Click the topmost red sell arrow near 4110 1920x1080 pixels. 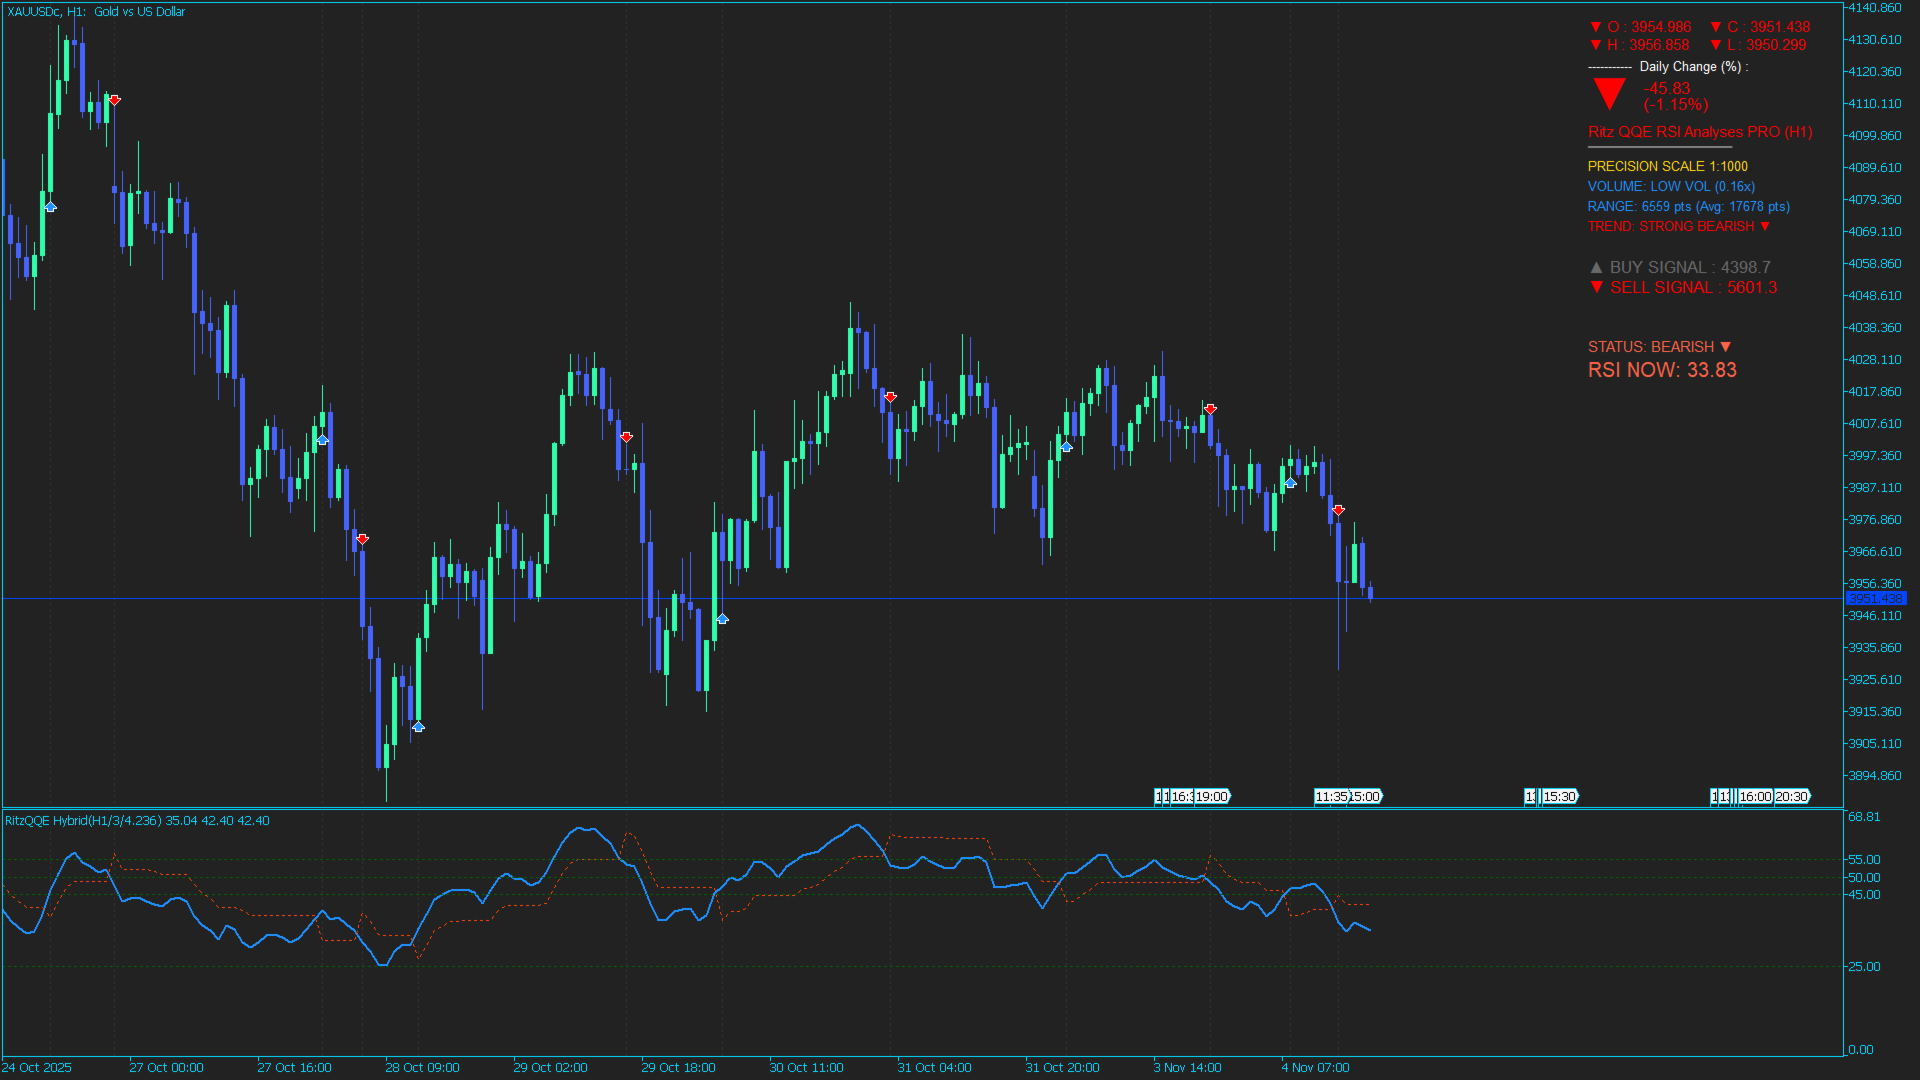click(115, 100)
